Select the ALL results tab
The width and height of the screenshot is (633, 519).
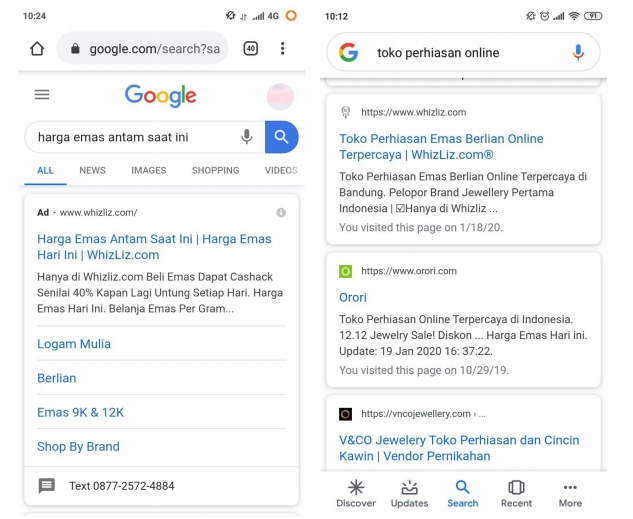[x=45, y=170]
